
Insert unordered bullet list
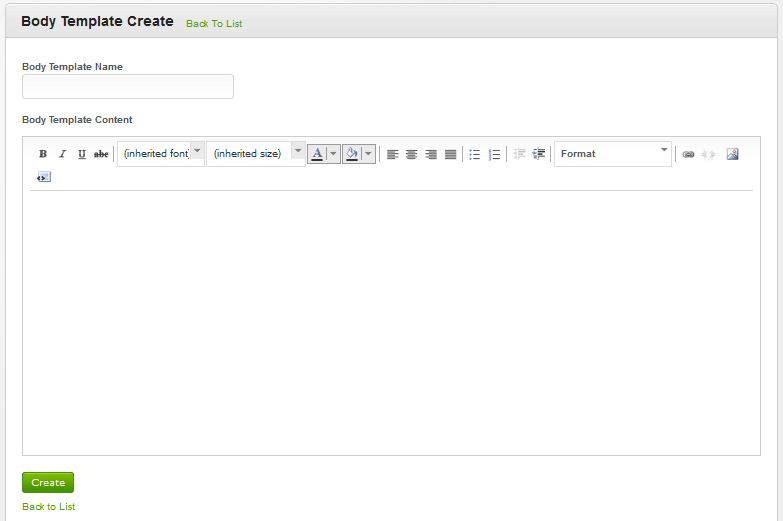pyautogui.click(x=474, y=154)
